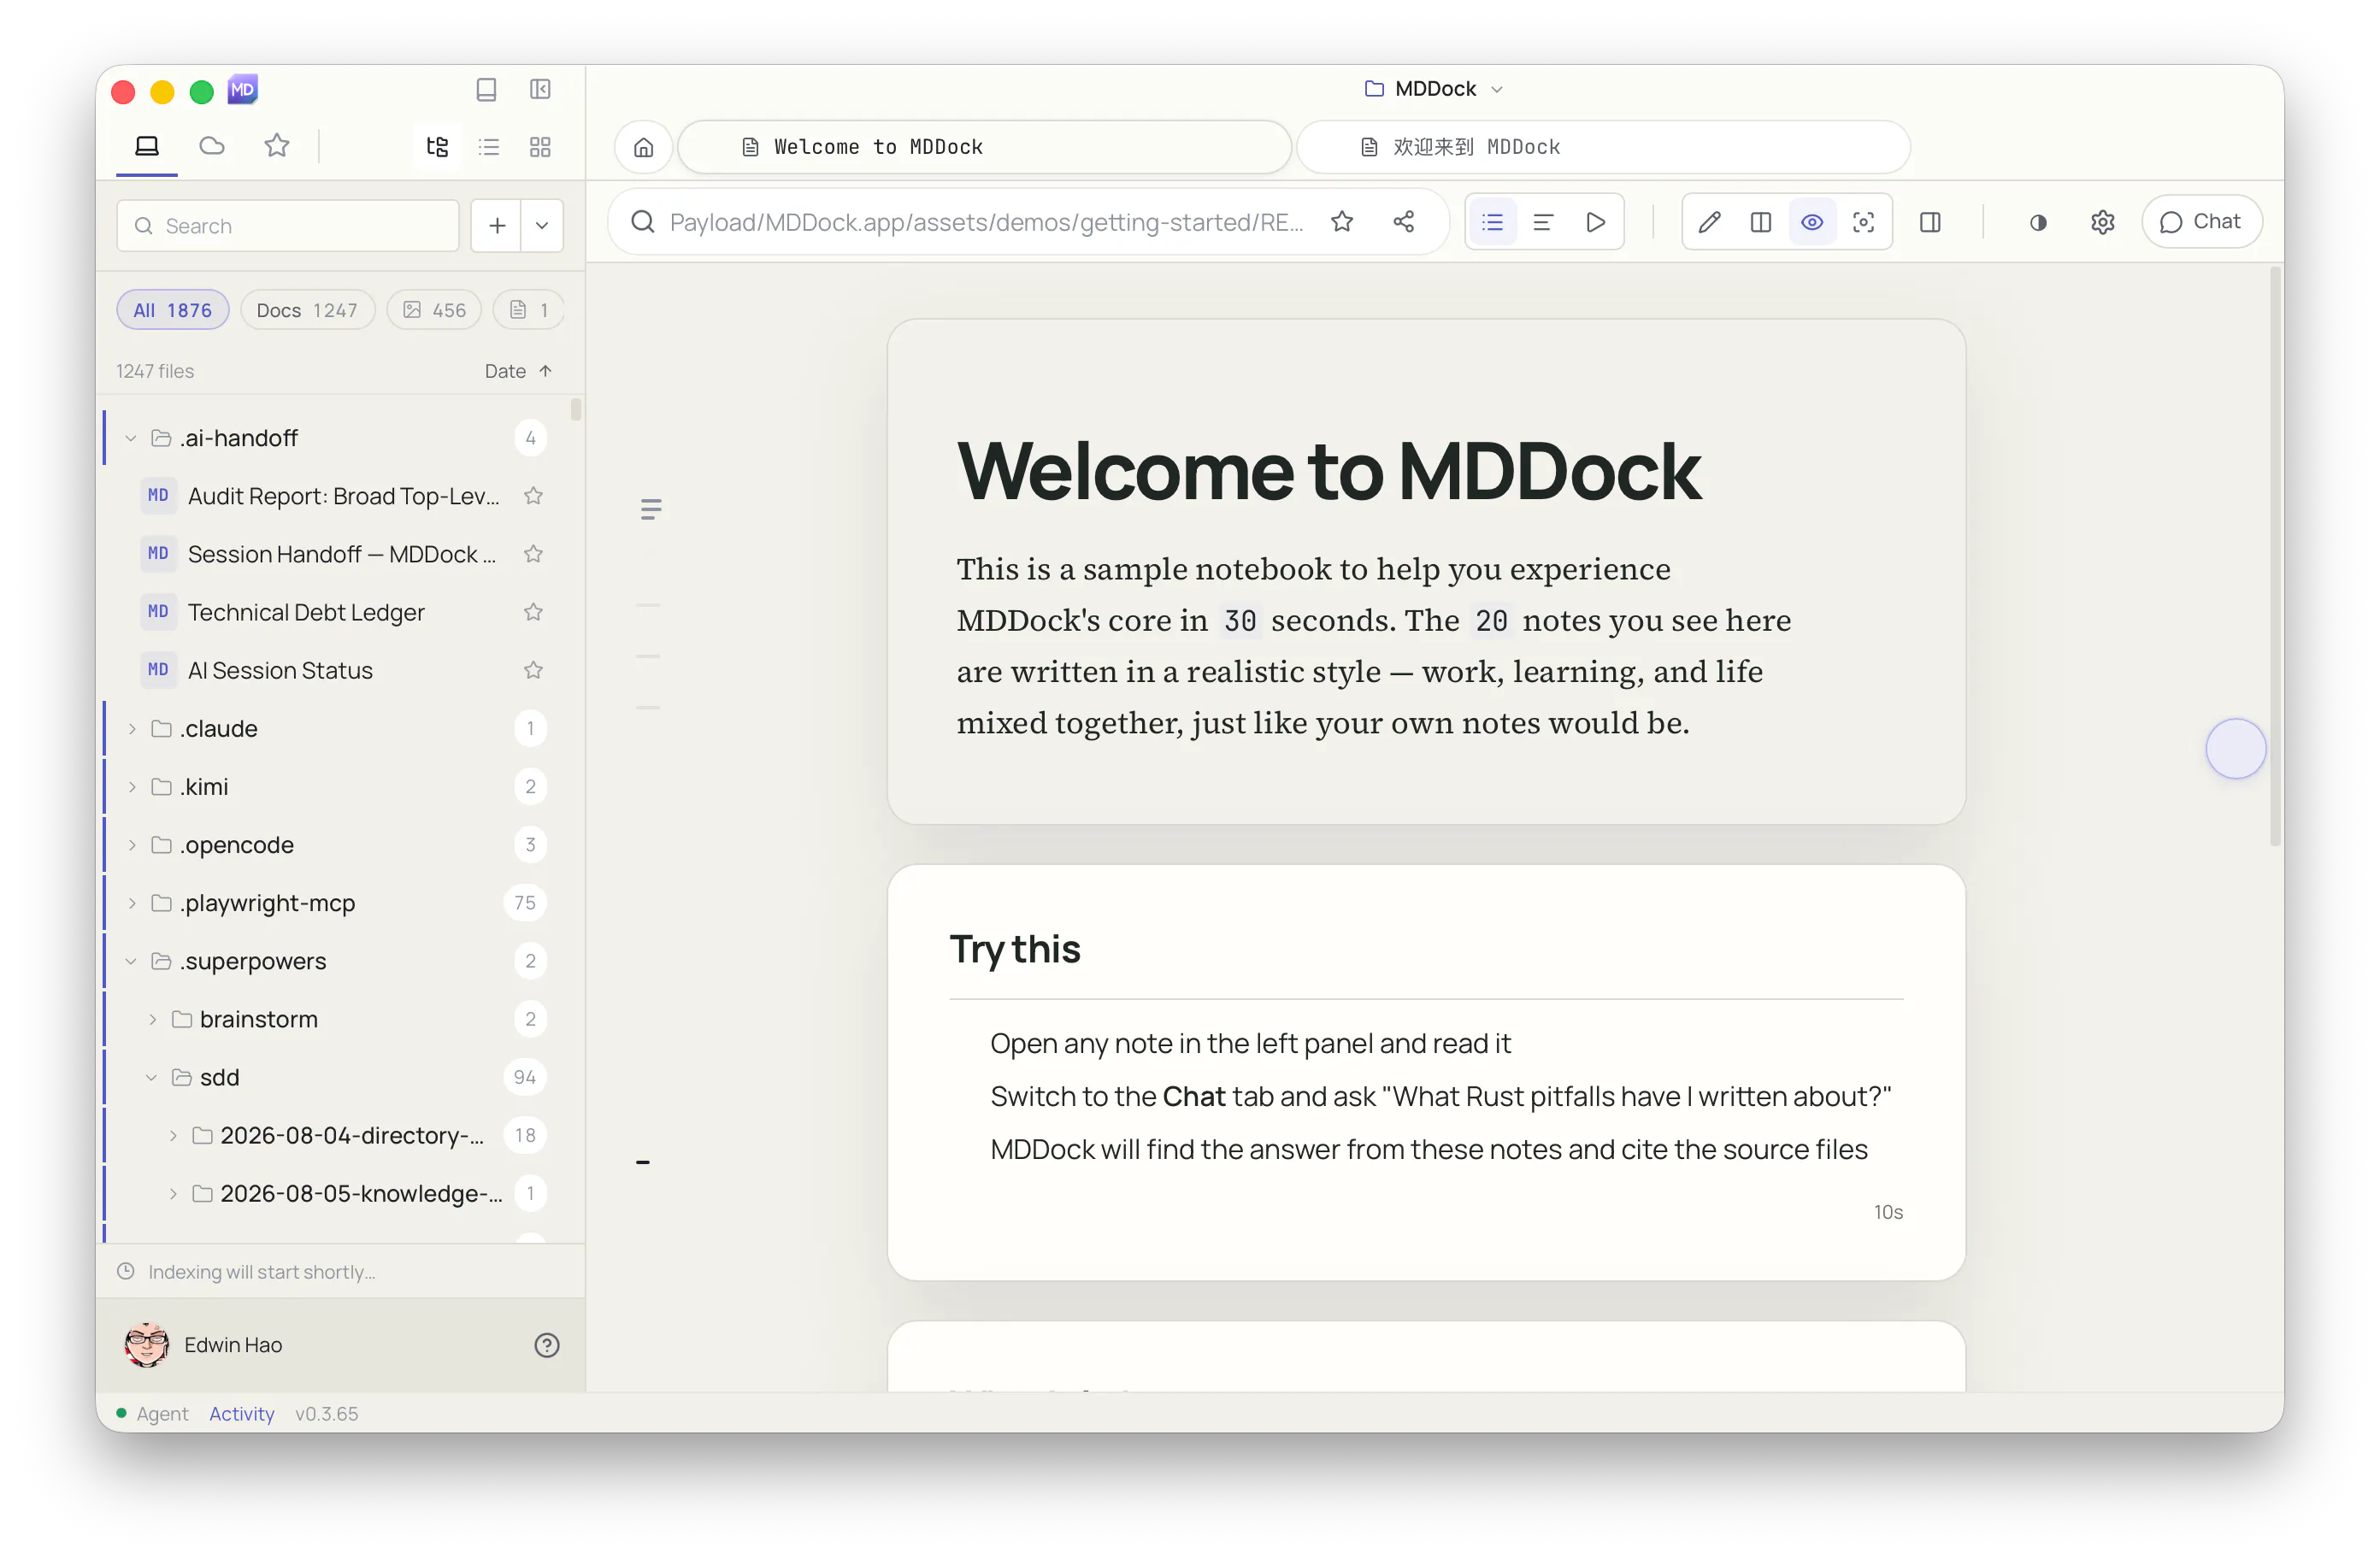Toggle the right side panel icon

click(x=1931, y=222)
